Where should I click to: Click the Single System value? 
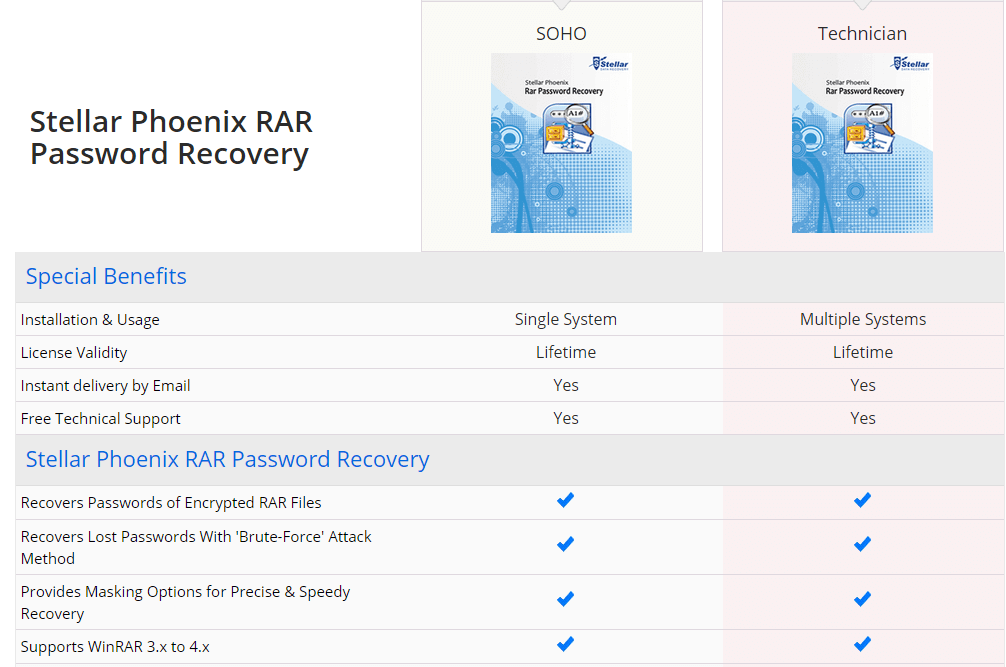pyautogui.click(x=566, y=319)
